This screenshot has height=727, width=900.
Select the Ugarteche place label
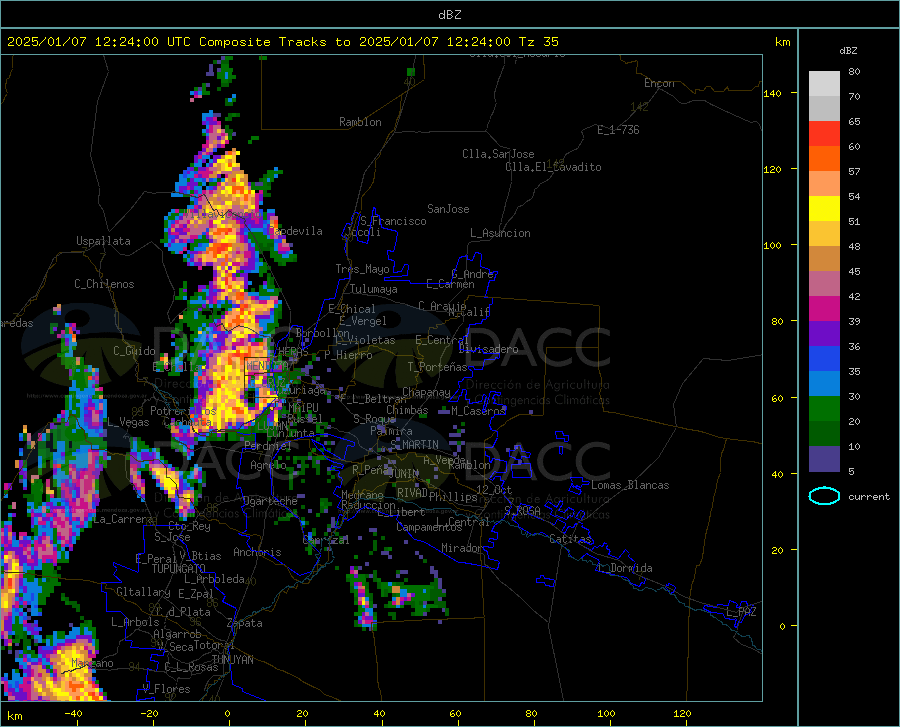click(x=270, y=501)
